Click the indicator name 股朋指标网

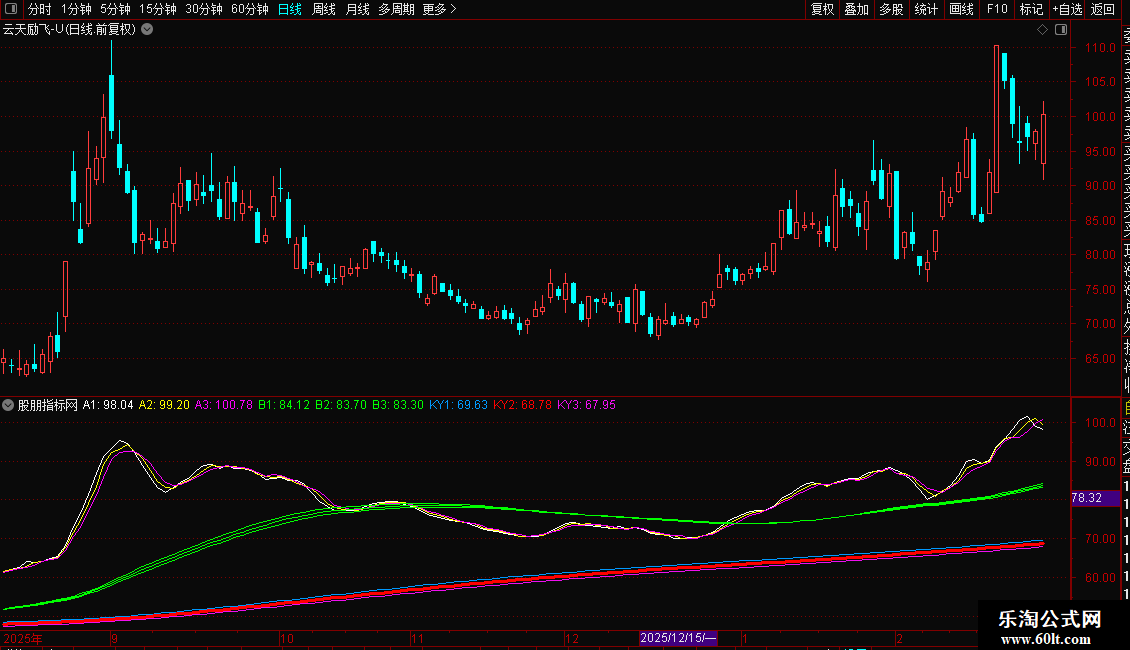48,405
